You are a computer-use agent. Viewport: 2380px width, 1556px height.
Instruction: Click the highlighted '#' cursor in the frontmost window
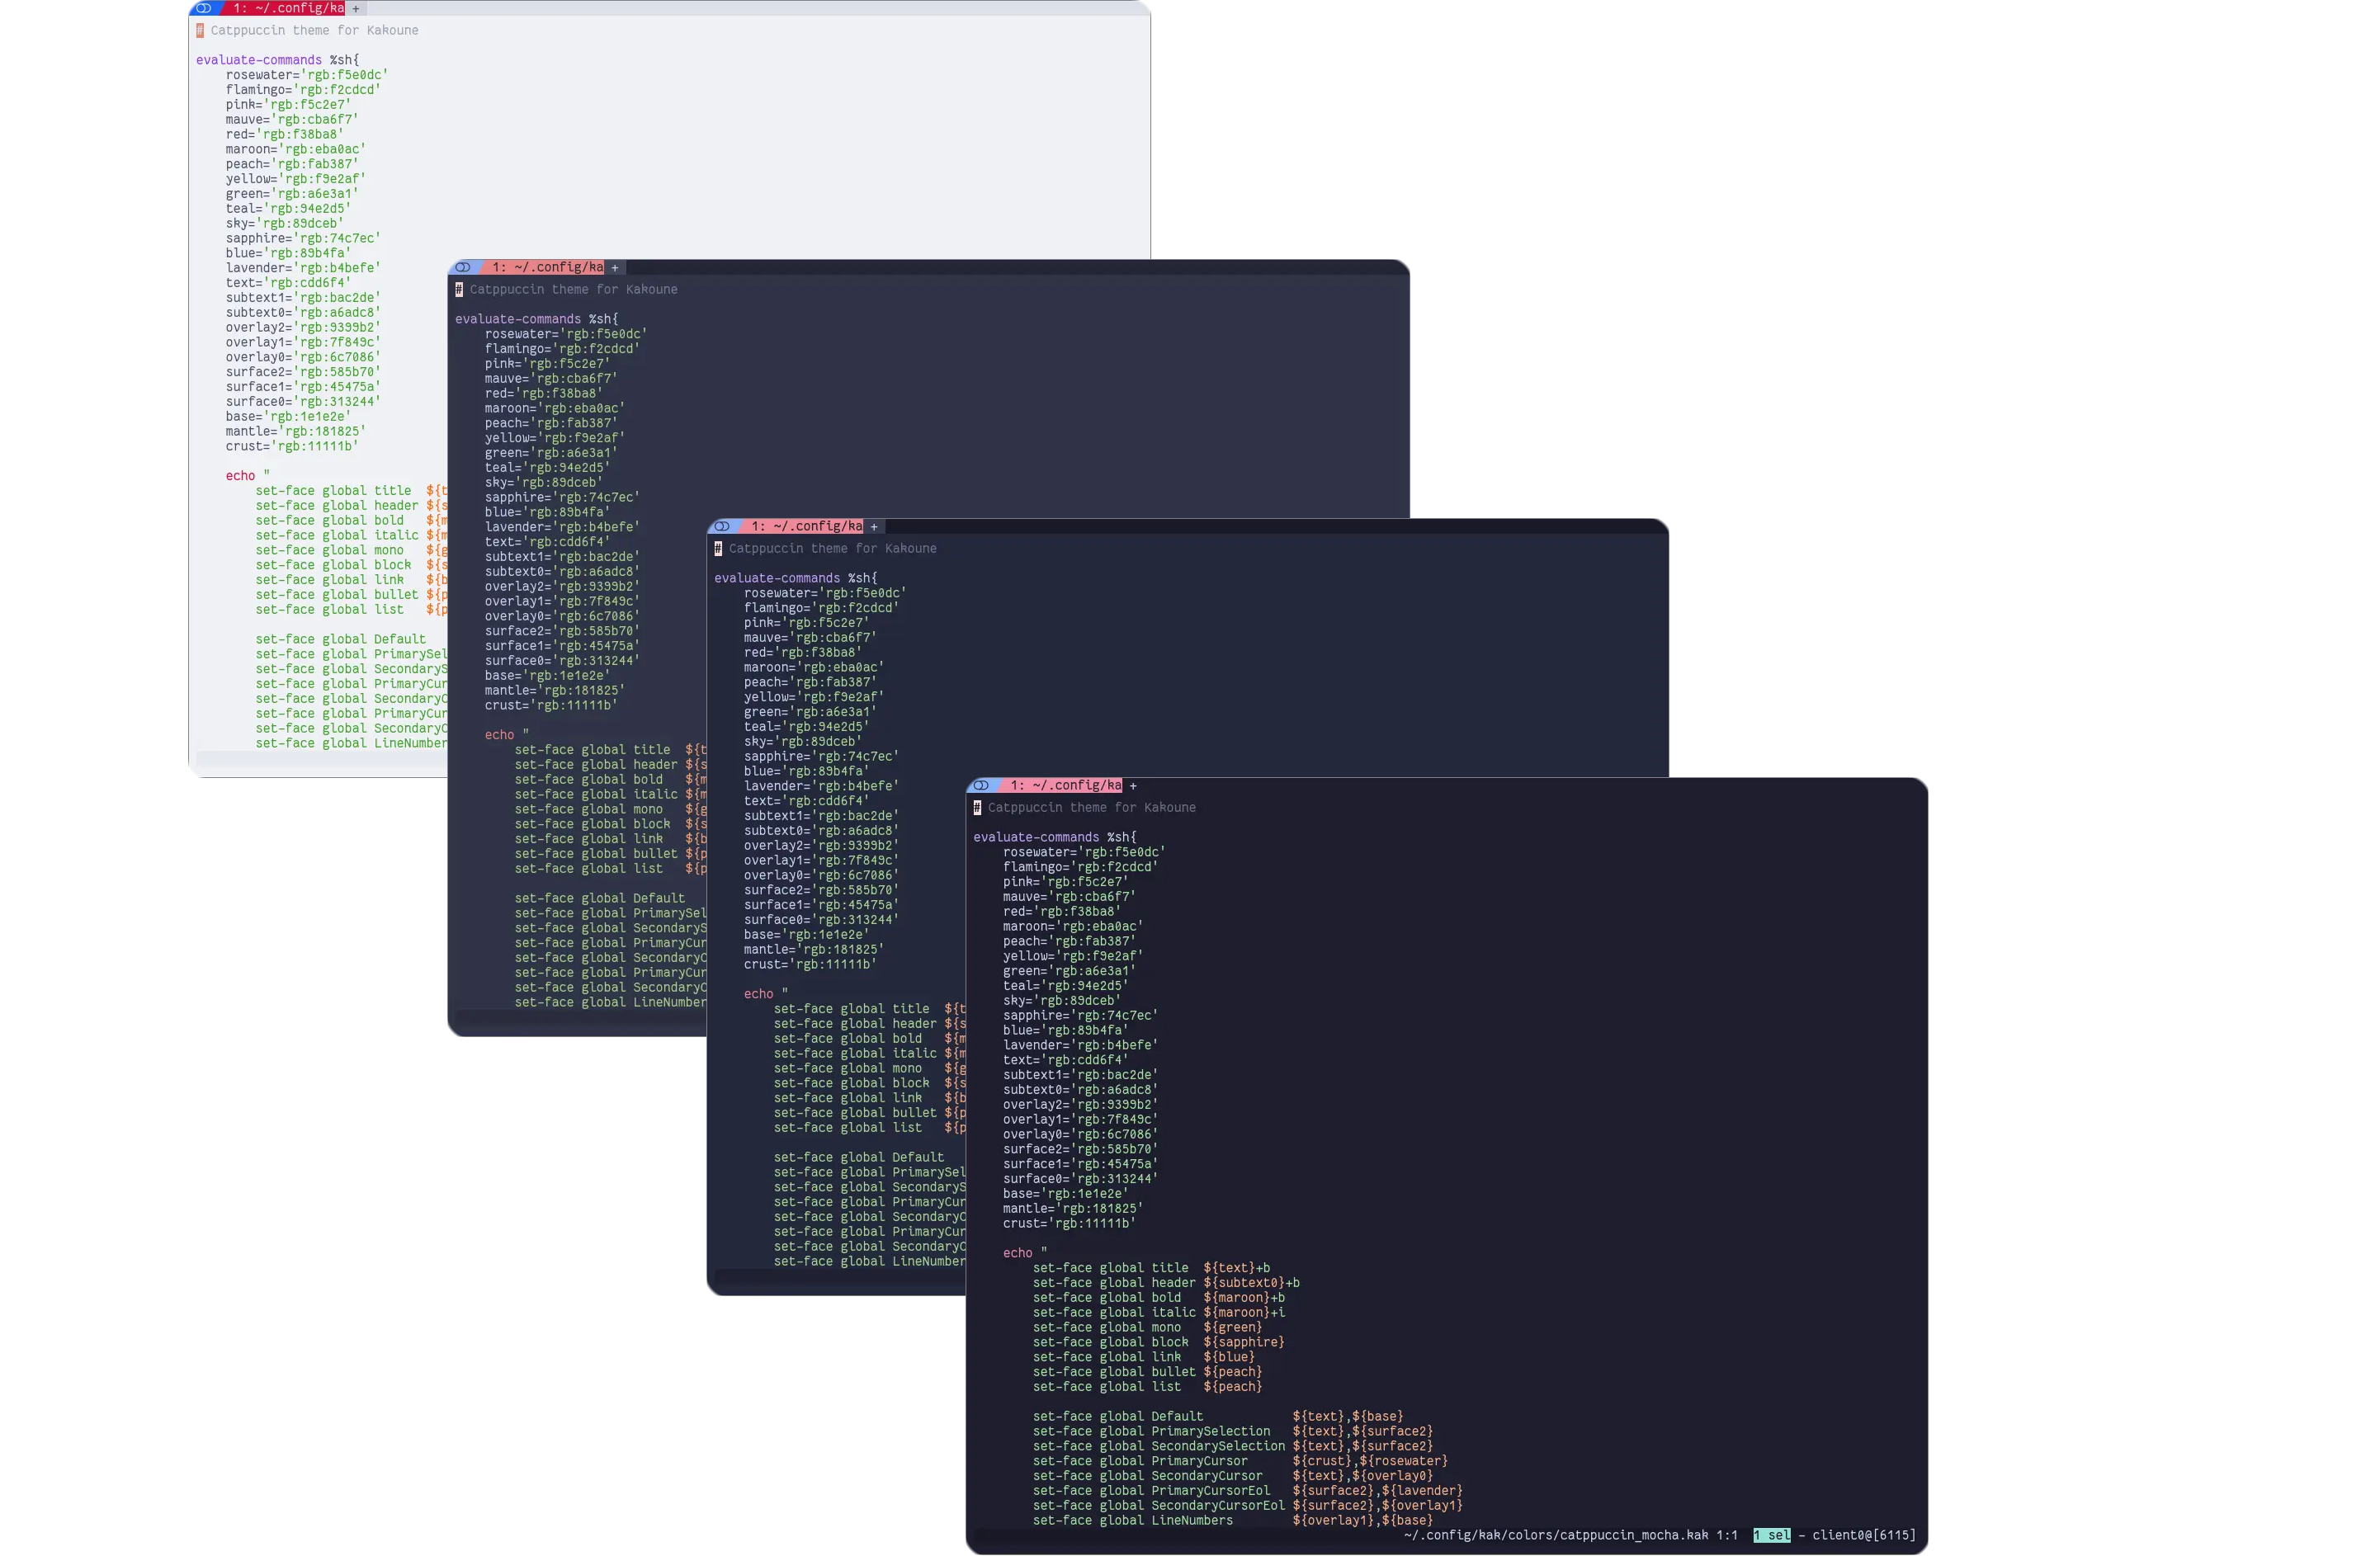(x=977, y=808)
